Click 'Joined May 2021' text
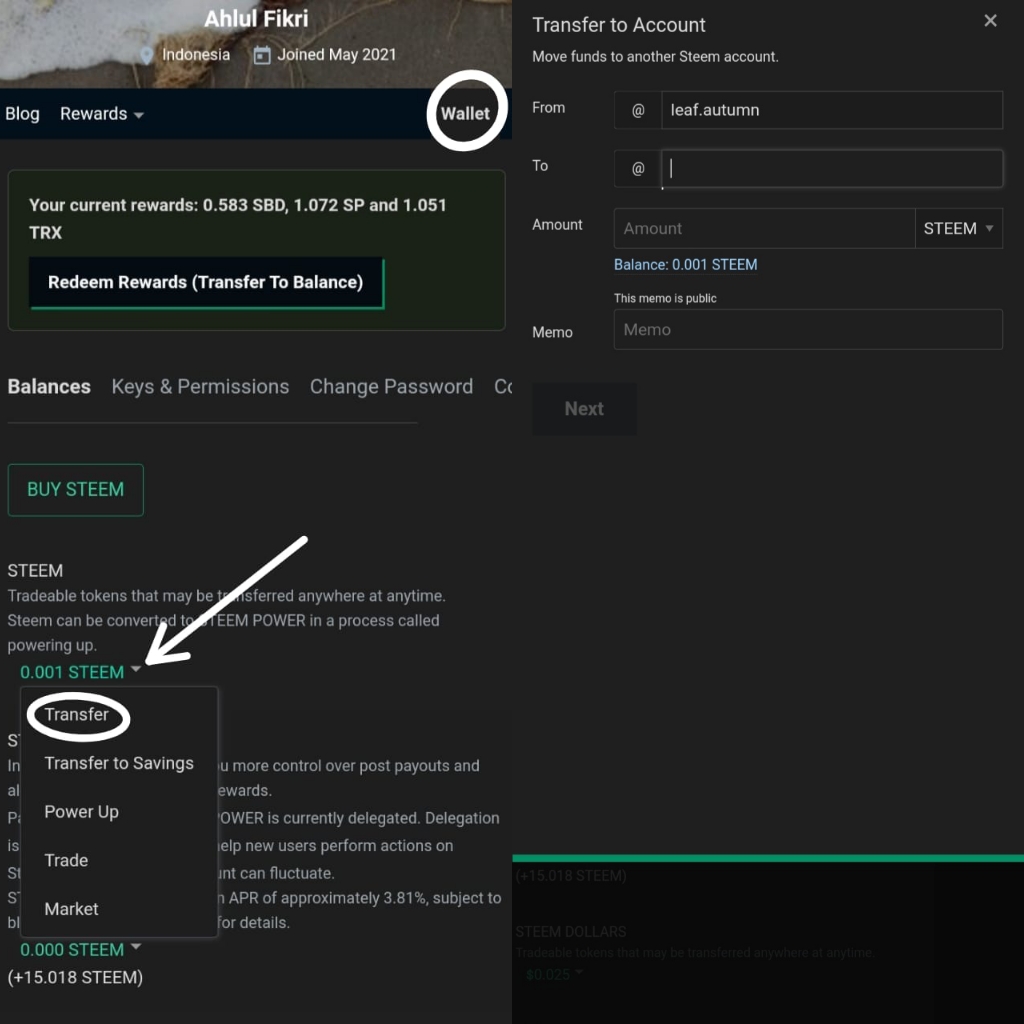This screenshot has width=1024, height=1024. pyautogui.click(x=336, y=55)
